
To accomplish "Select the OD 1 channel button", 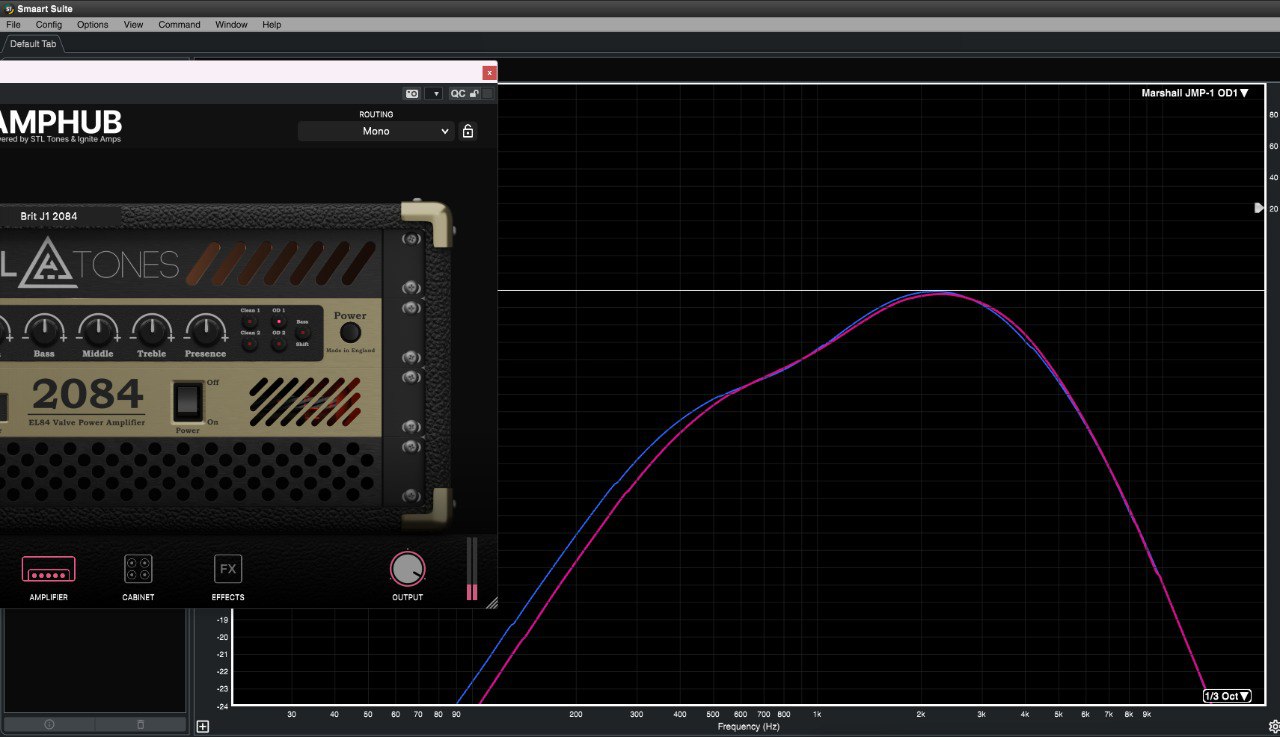I will pyautogui.click(x=278, y=322).
